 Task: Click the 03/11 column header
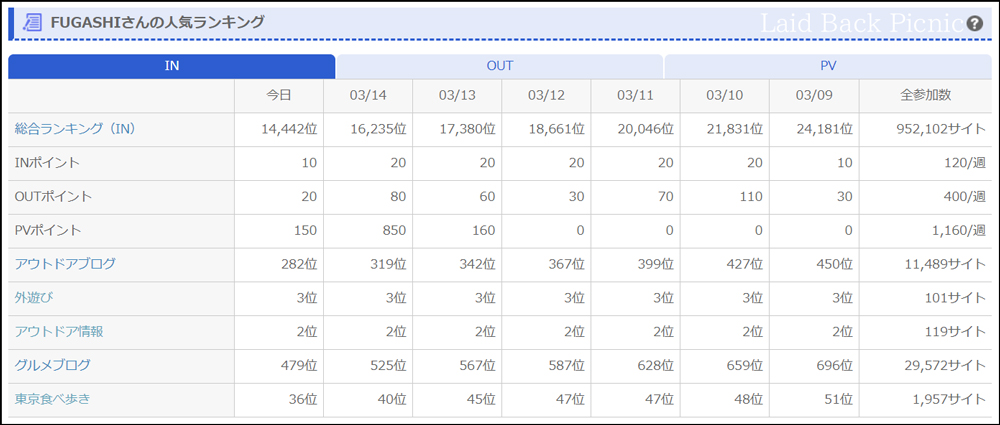coord(636,96)
